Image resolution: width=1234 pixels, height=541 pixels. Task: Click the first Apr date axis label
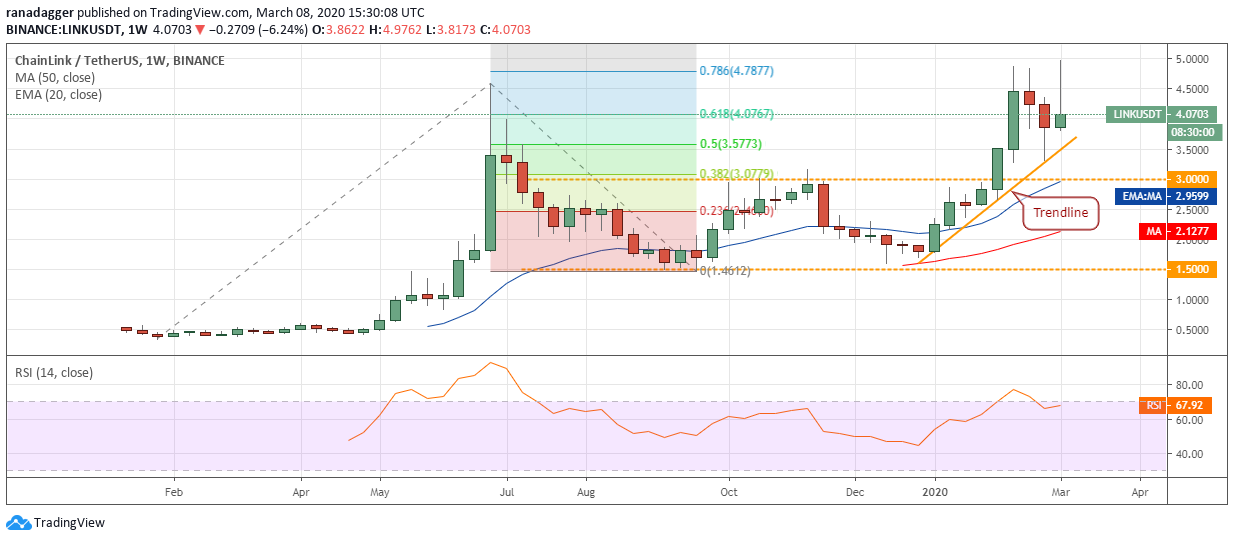click(x=300, y=492)
